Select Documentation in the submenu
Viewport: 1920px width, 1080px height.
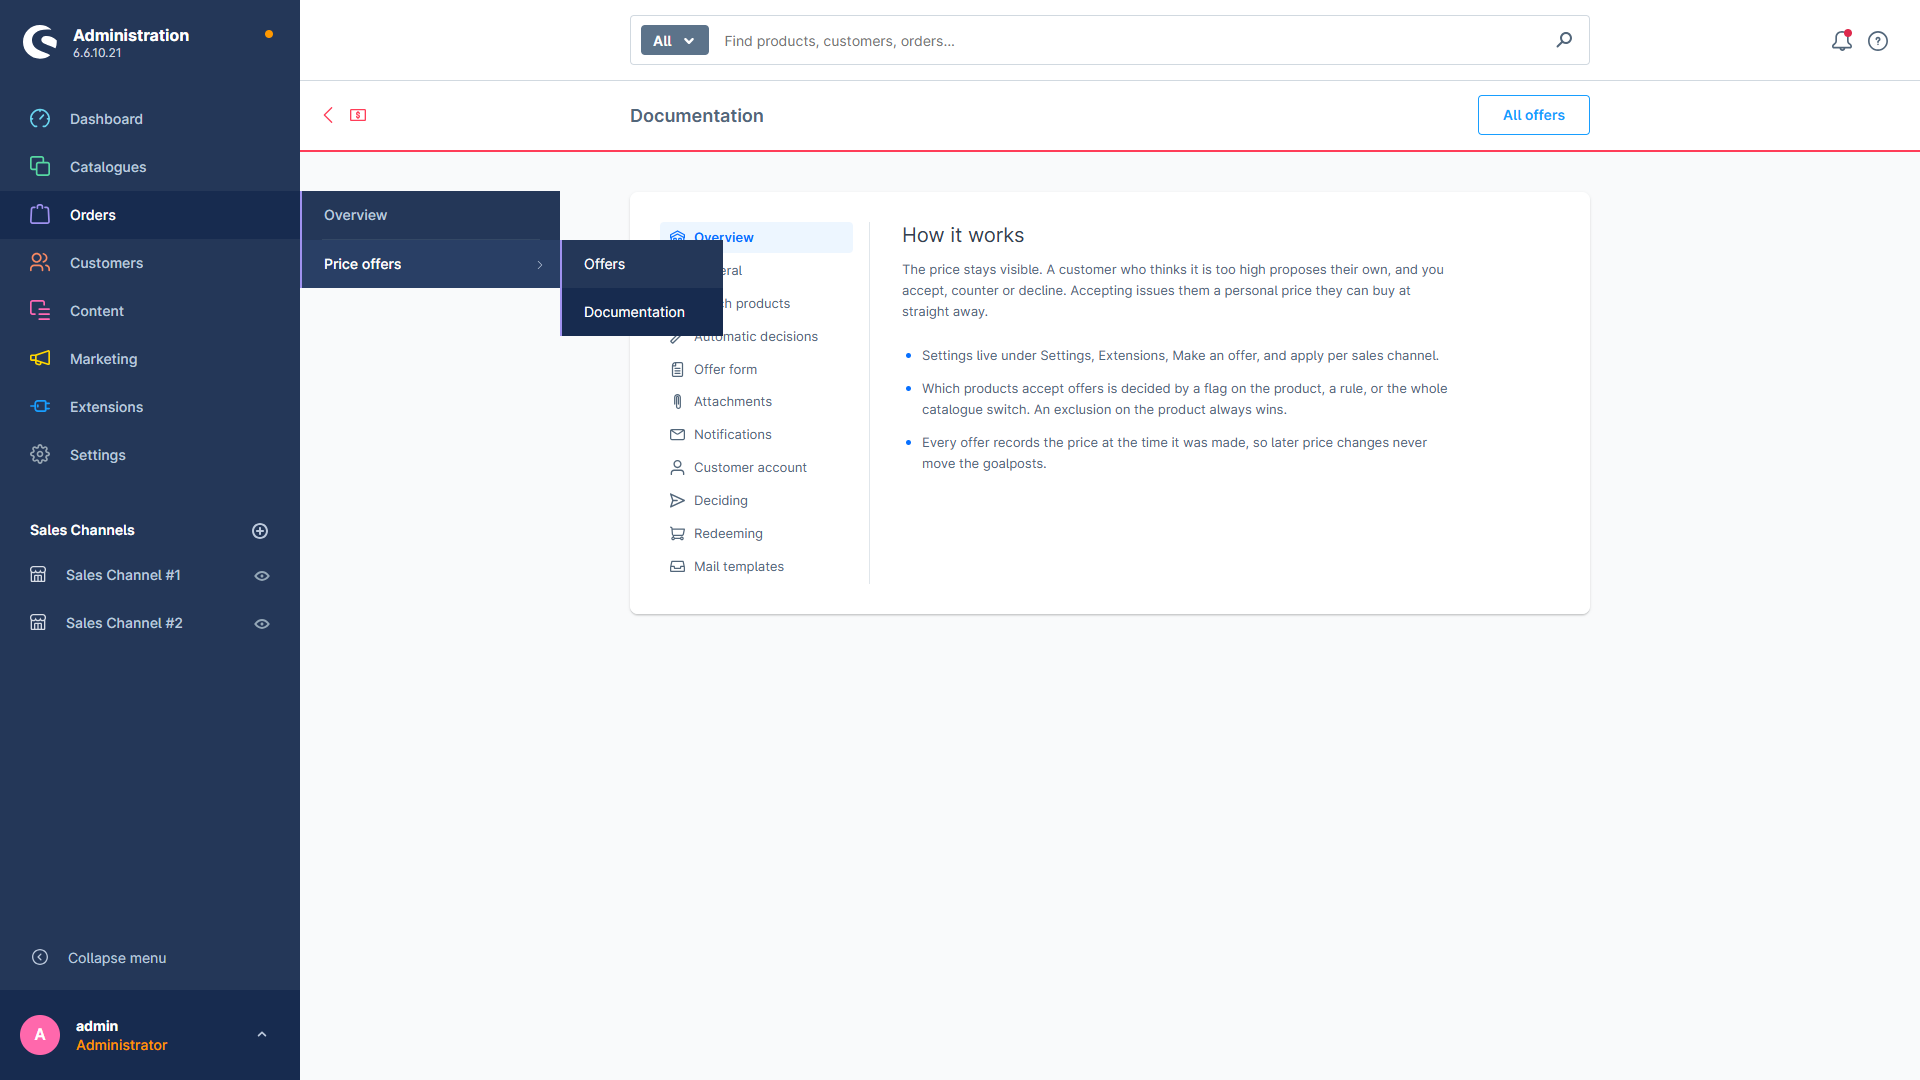[x=642, y=312]
